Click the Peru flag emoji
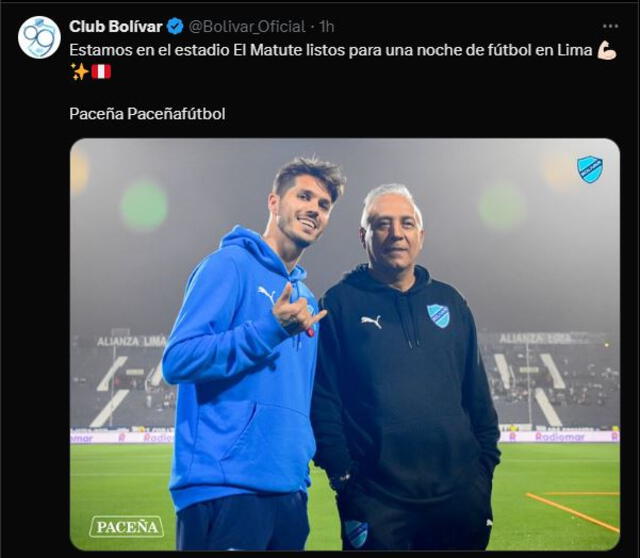The width and height of the screenshot is (640, 558). tap(101, 72)
